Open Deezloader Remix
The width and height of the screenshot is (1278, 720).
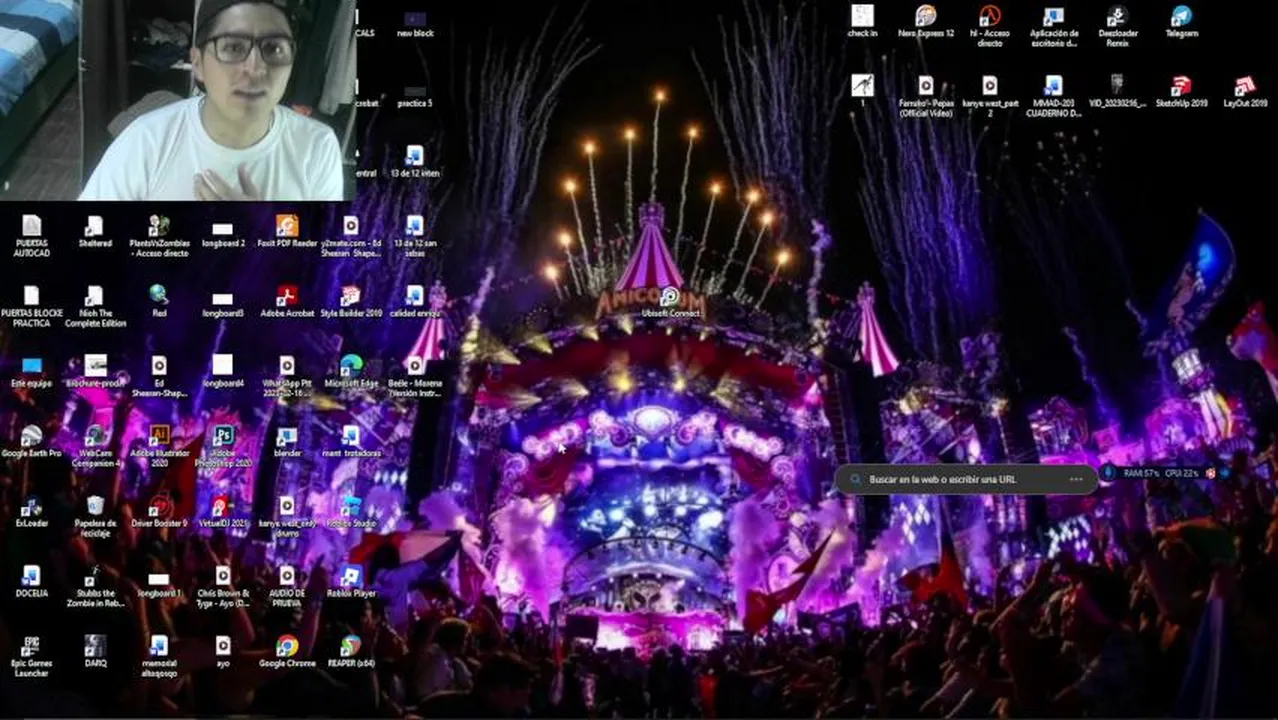1117,26
